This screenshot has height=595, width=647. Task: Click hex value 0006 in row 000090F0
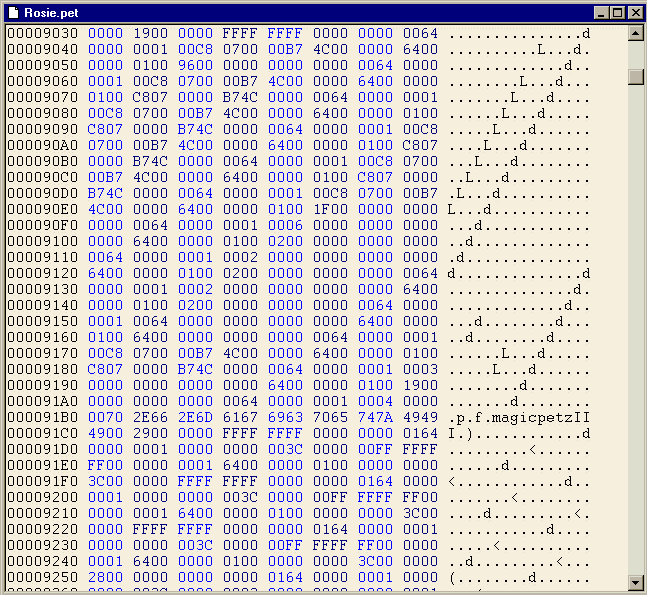tap(285, 225)
